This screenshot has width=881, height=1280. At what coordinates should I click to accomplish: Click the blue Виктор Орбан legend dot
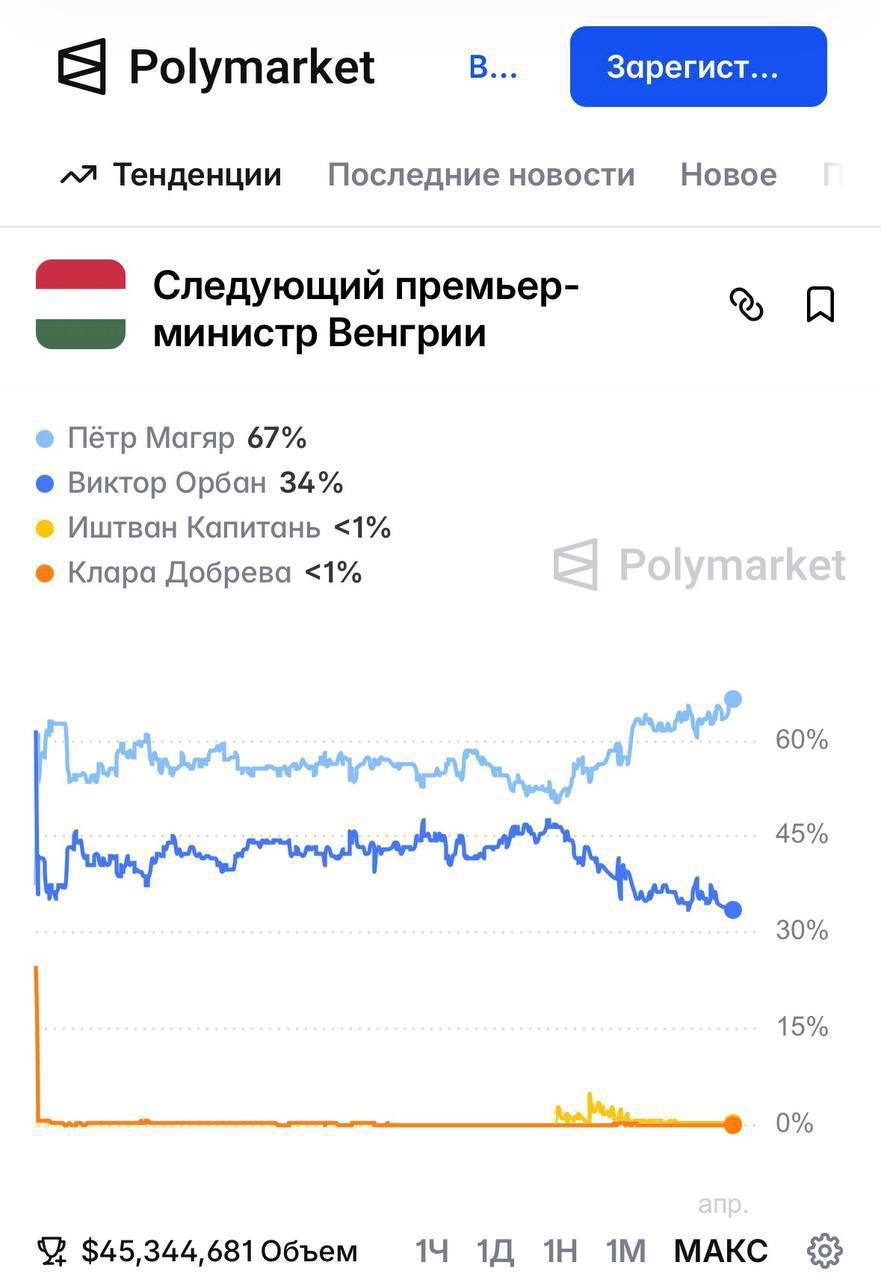point(45,484)
